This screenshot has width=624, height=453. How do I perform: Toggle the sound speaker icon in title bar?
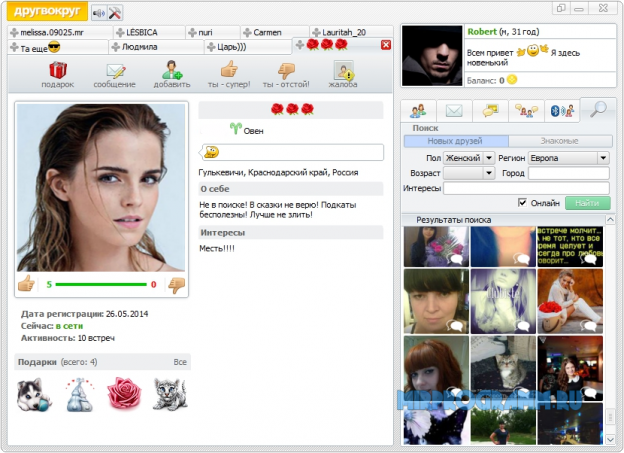[x=98, y=13]
